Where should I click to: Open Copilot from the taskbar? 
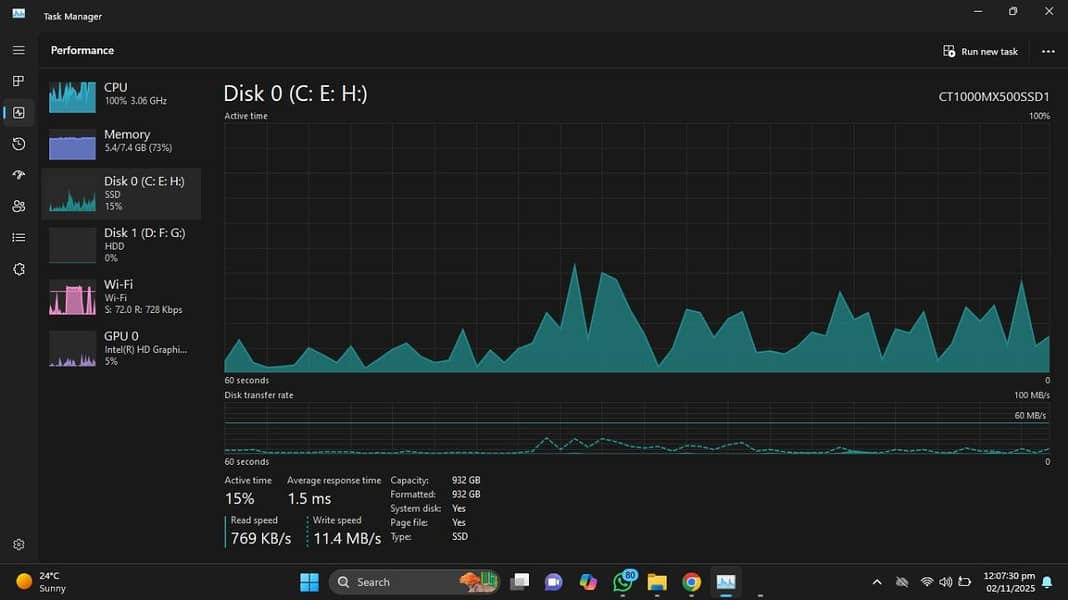pos(587,581)
